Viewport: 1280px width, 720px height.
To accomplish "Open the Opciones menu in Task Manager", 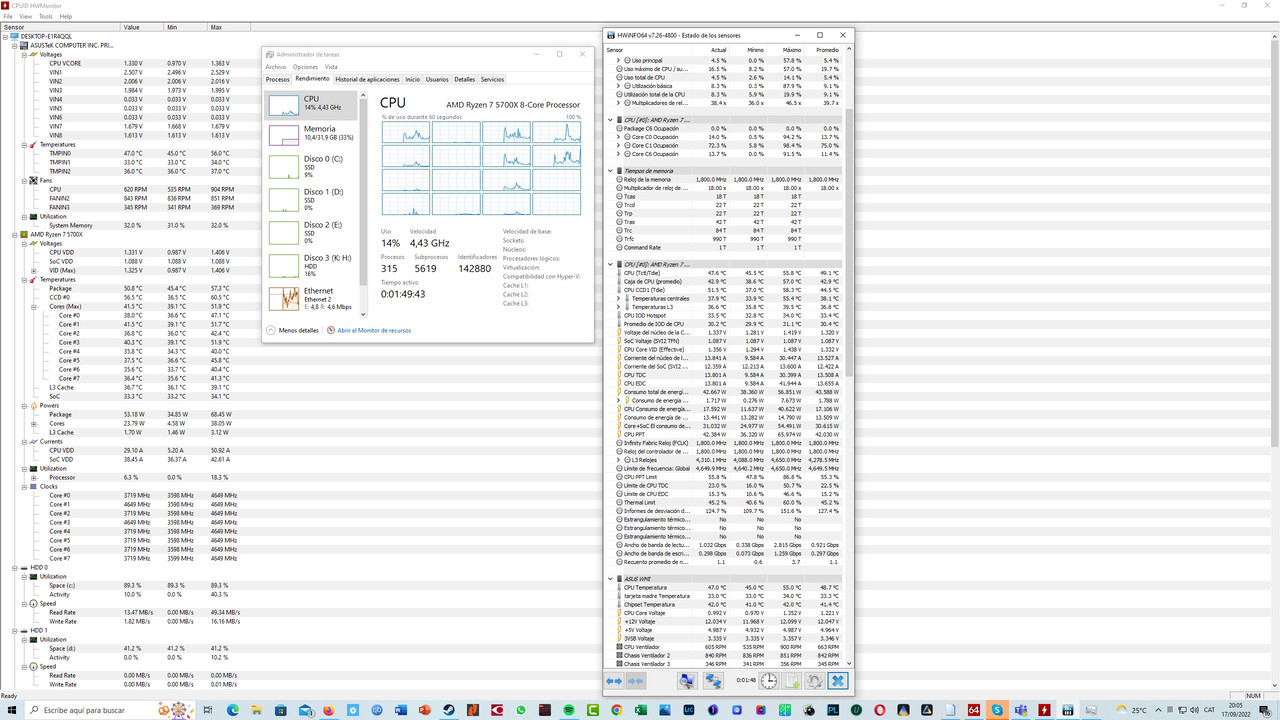I will (x=305, y=67).
